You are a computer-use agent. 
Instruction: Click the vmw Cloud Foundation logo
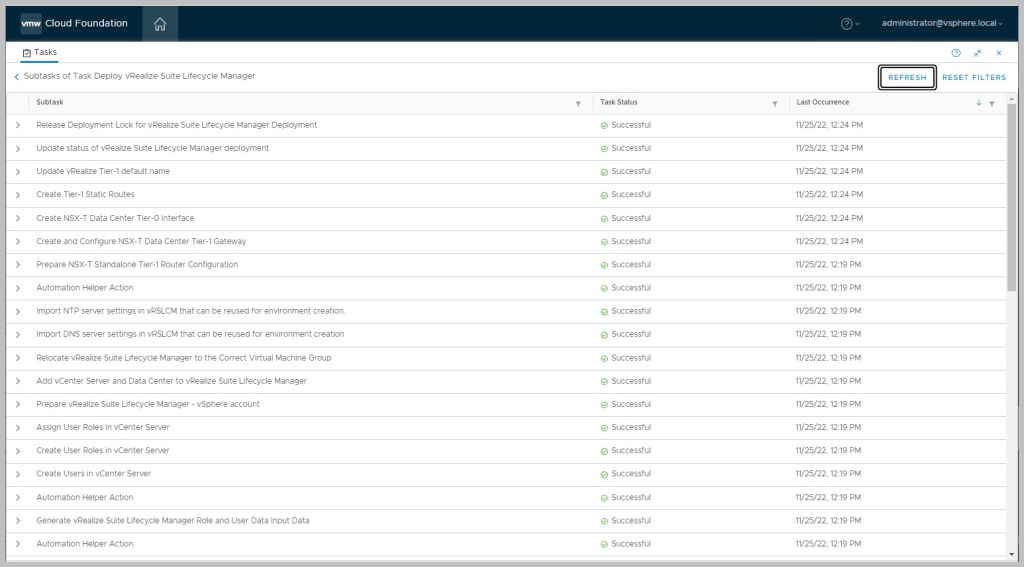[74, 24]
